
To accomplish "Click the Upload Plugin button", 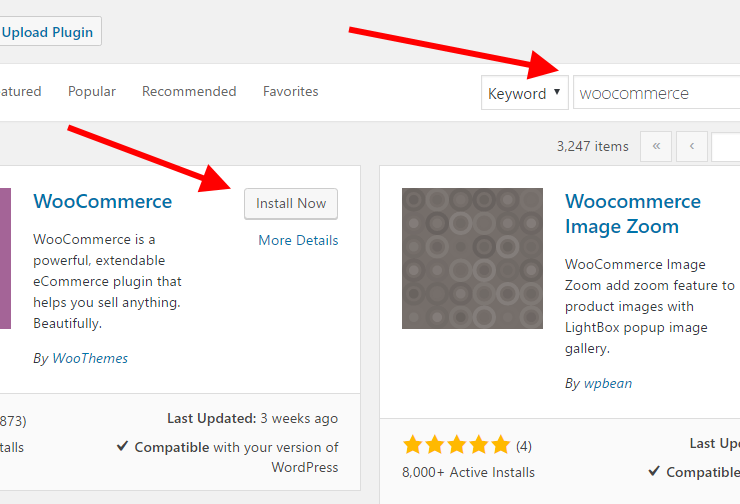I will (x=49, y=32).
